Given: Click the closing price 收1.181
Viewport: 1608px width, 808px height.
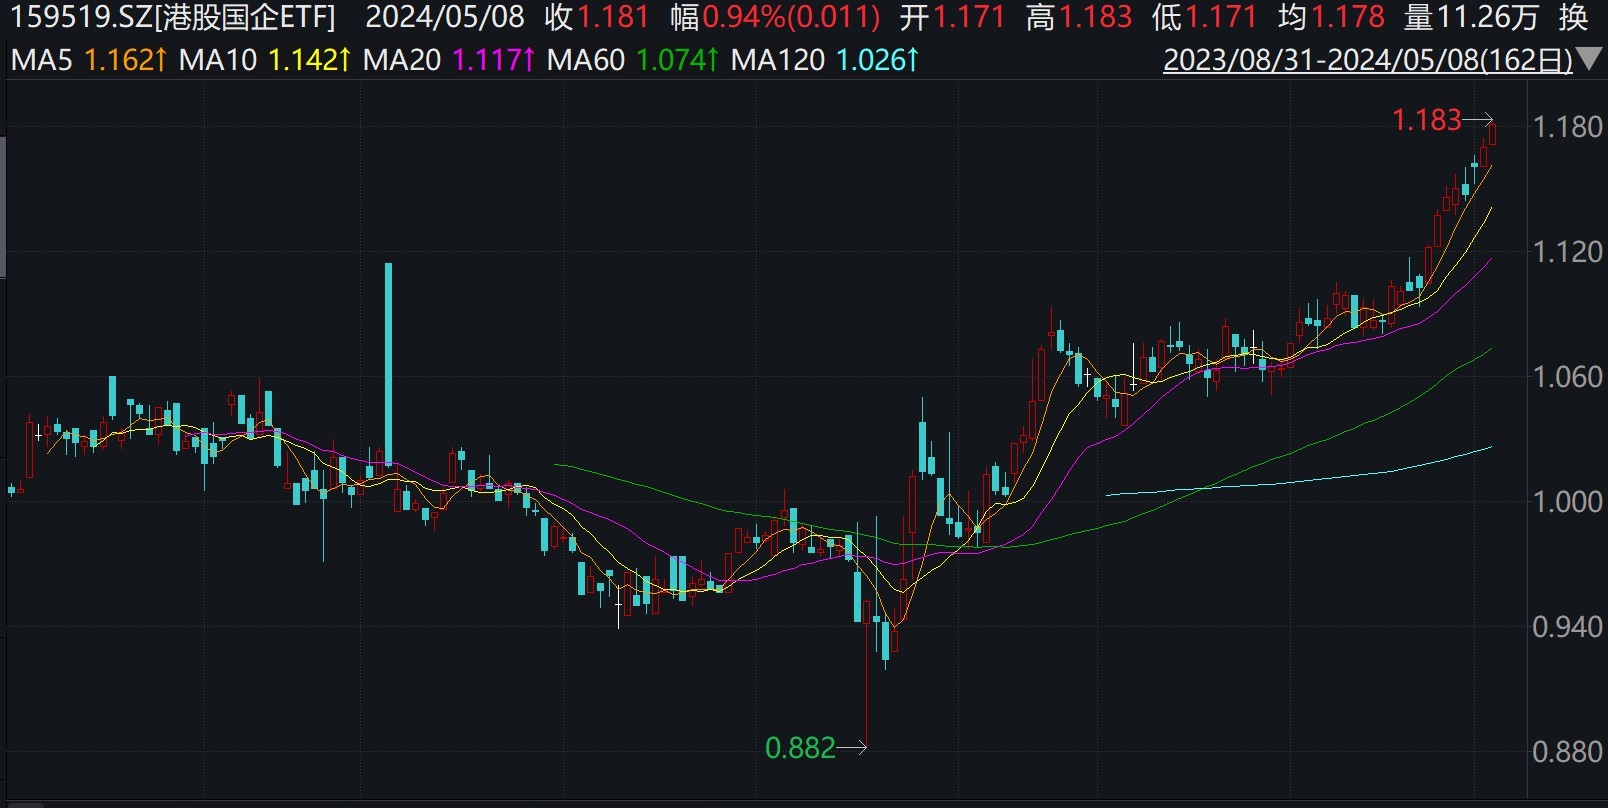Looking at the screenshot, I should 597,17.
